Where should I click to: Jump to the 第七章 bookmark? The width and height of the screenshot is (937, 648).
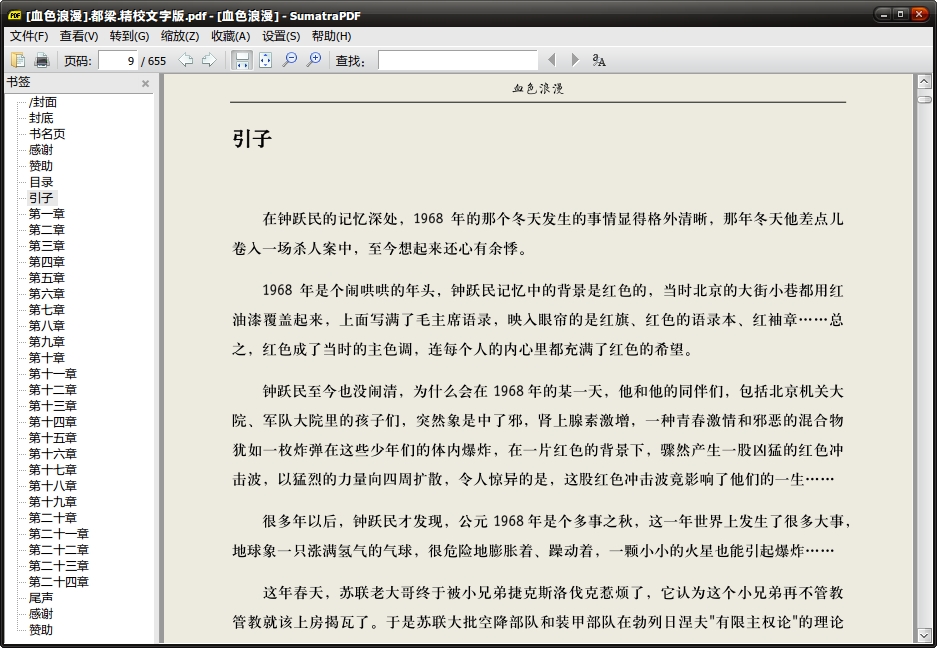47,310
